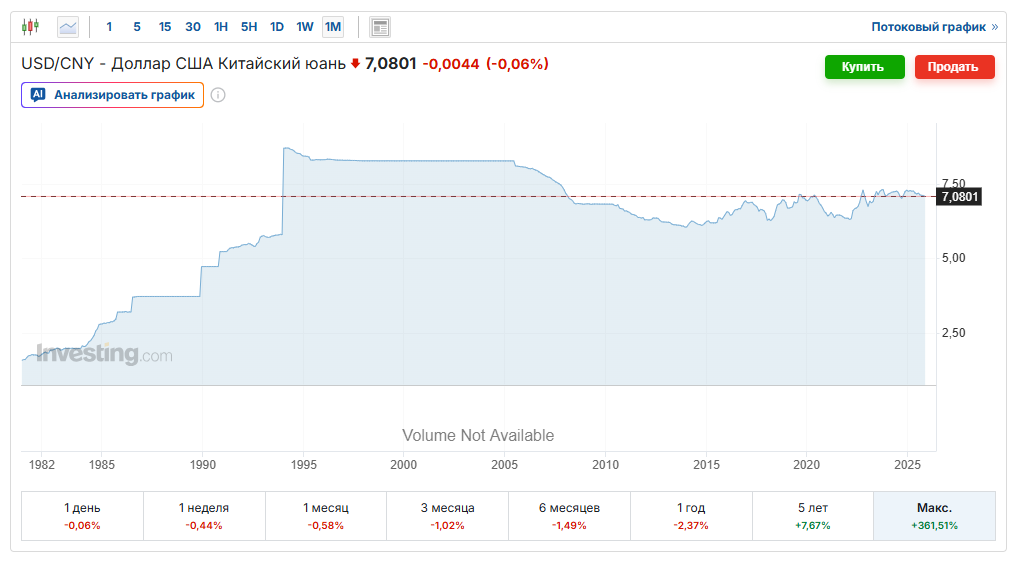The width and height of the screenshot is (1016, 572).
Task: Open the news layout icon in toolbar
Action: coord(380,27)
